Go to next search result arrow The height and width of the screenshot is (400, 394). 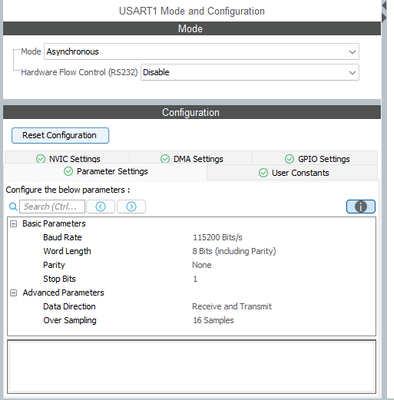tap(131, 207)
